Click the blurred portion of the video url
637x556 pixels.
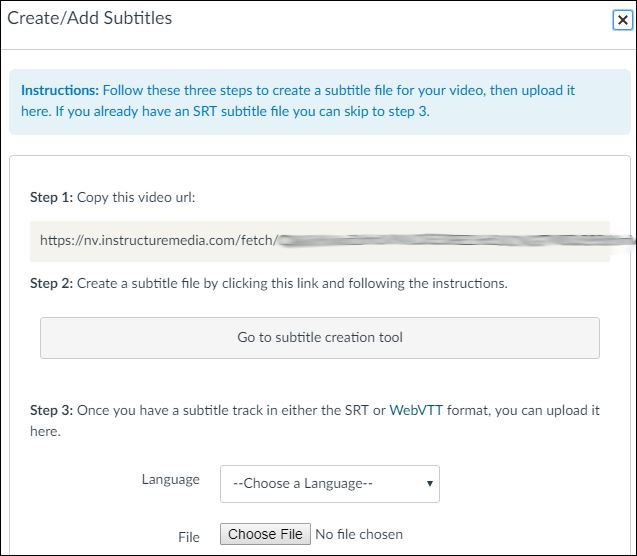(x=450, y=241)
